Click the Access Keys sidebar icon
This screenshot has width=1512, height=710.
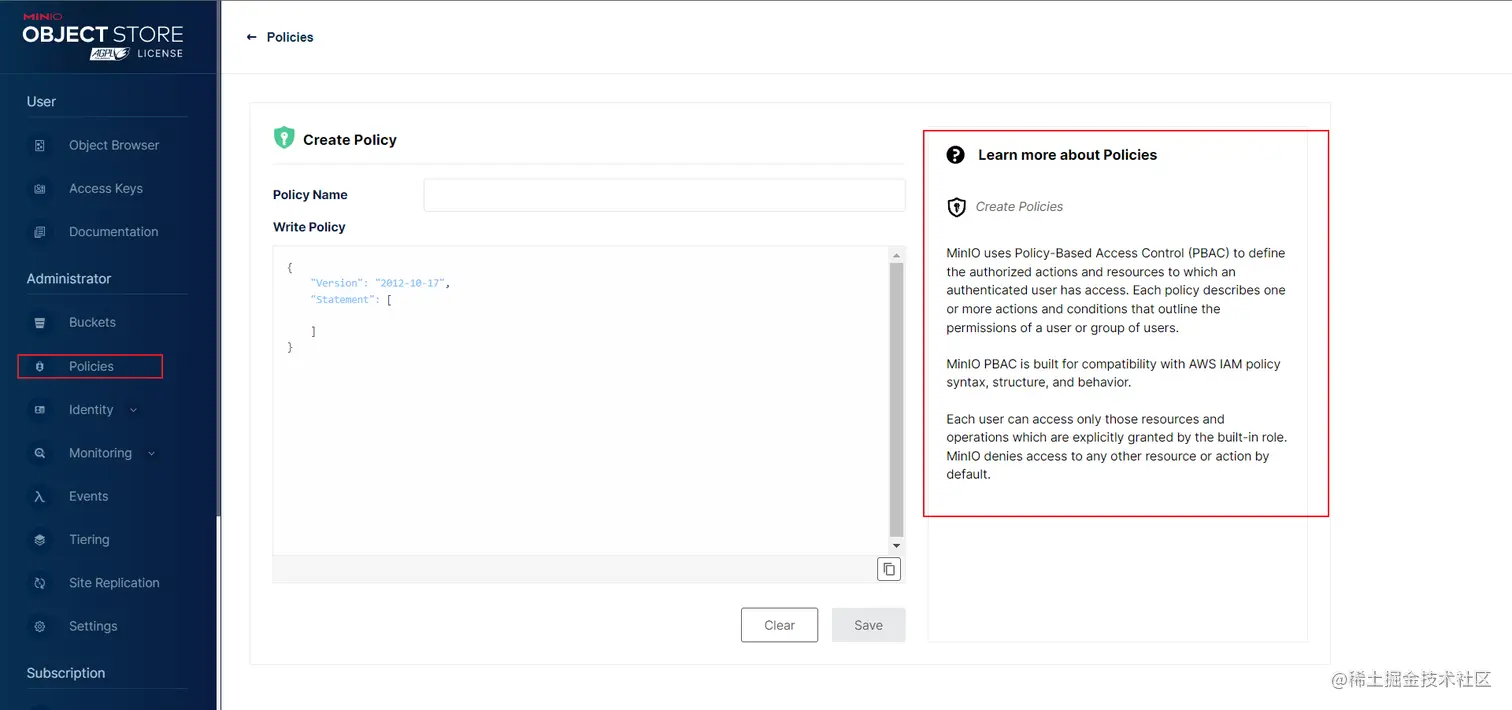pos(40,188)
